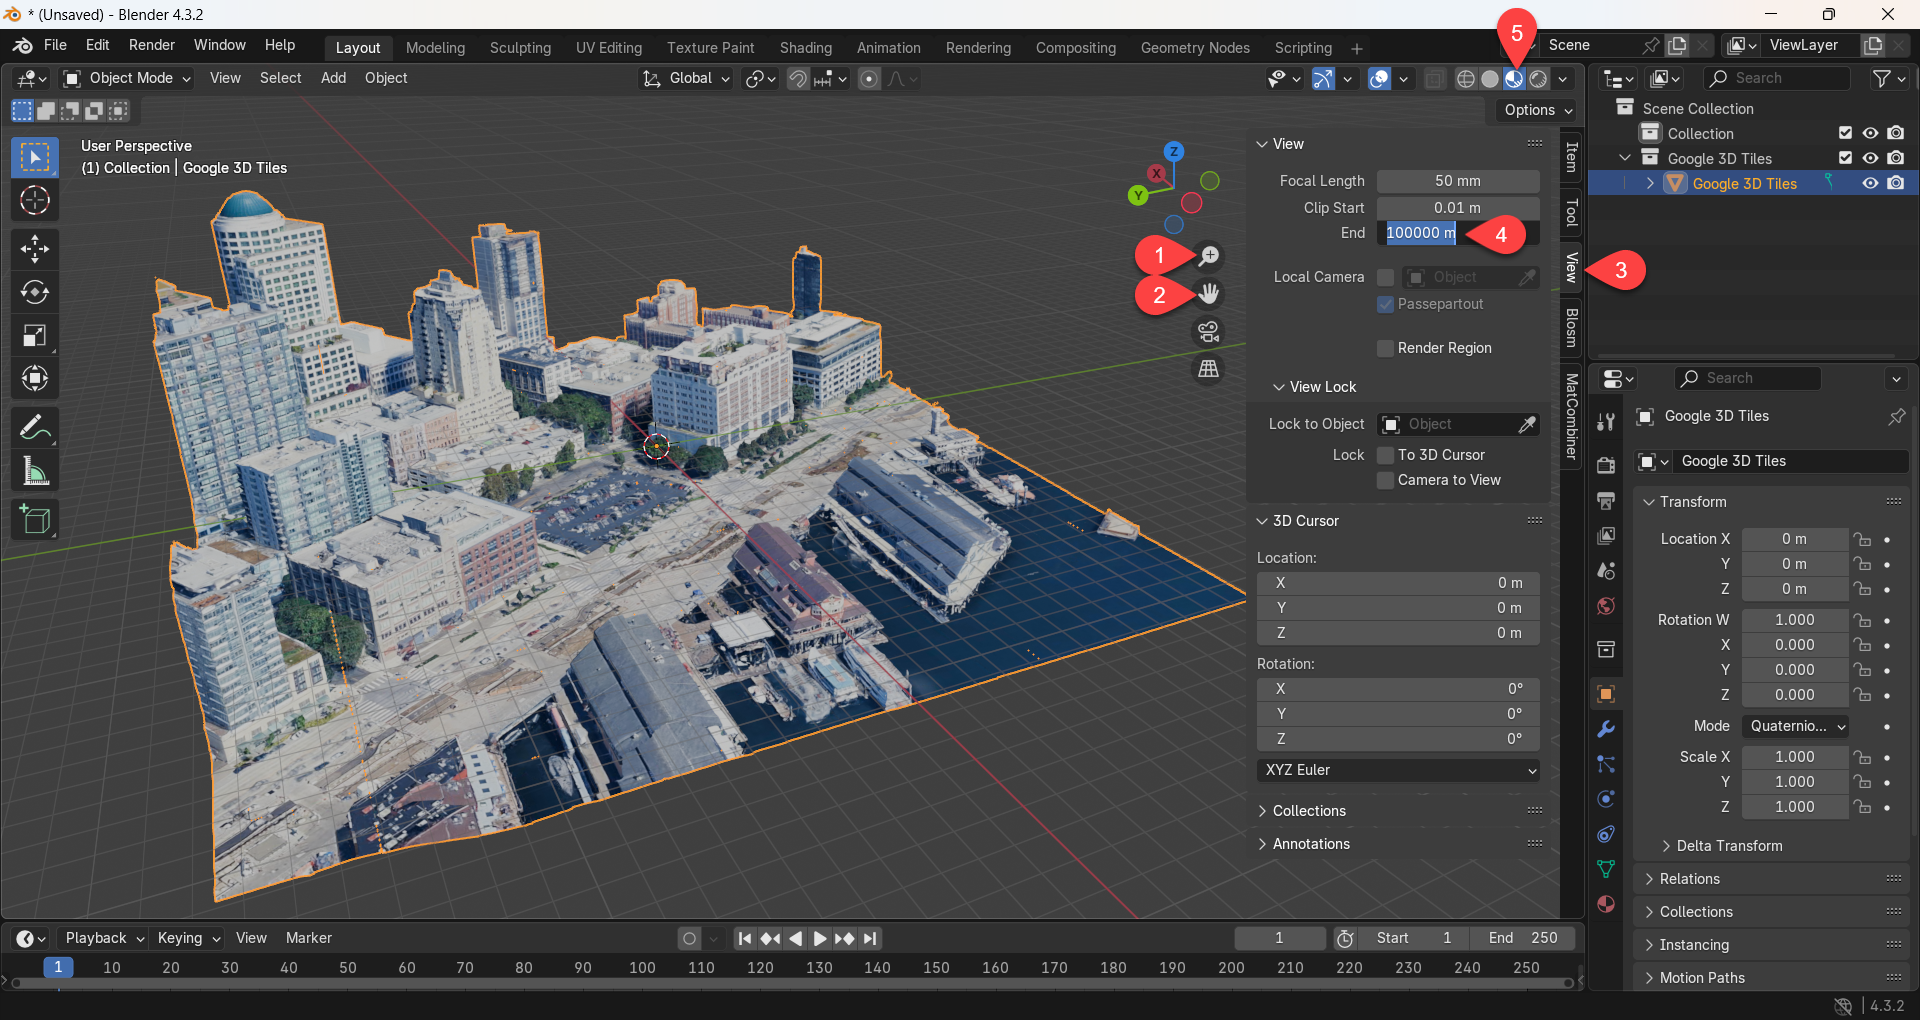Open the Keying menu
The image size is (1920, 1020).
[x=188, y=938]
